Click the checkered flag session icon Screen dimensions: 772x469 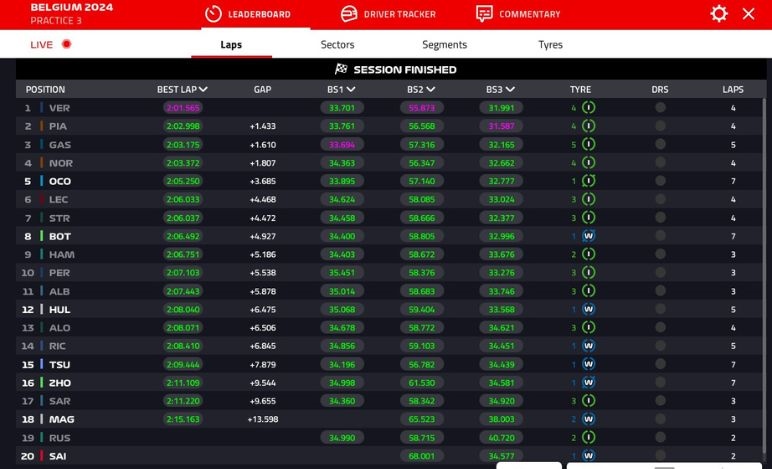pyautogui.click(x=341, y=70)
